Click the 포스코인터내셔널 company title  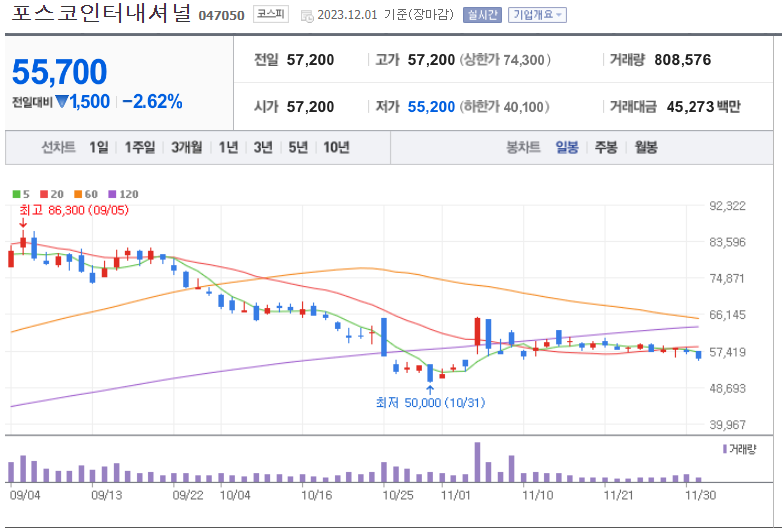[x=101, y=13]
